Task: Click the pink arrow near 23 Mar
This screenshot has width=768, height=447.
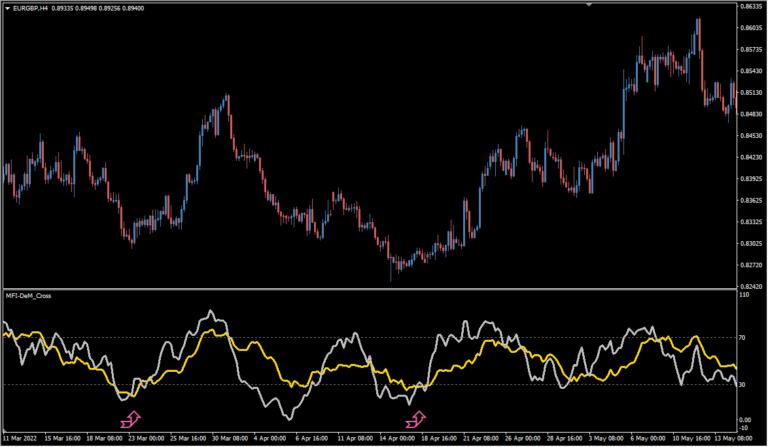Action: (132, 415)
